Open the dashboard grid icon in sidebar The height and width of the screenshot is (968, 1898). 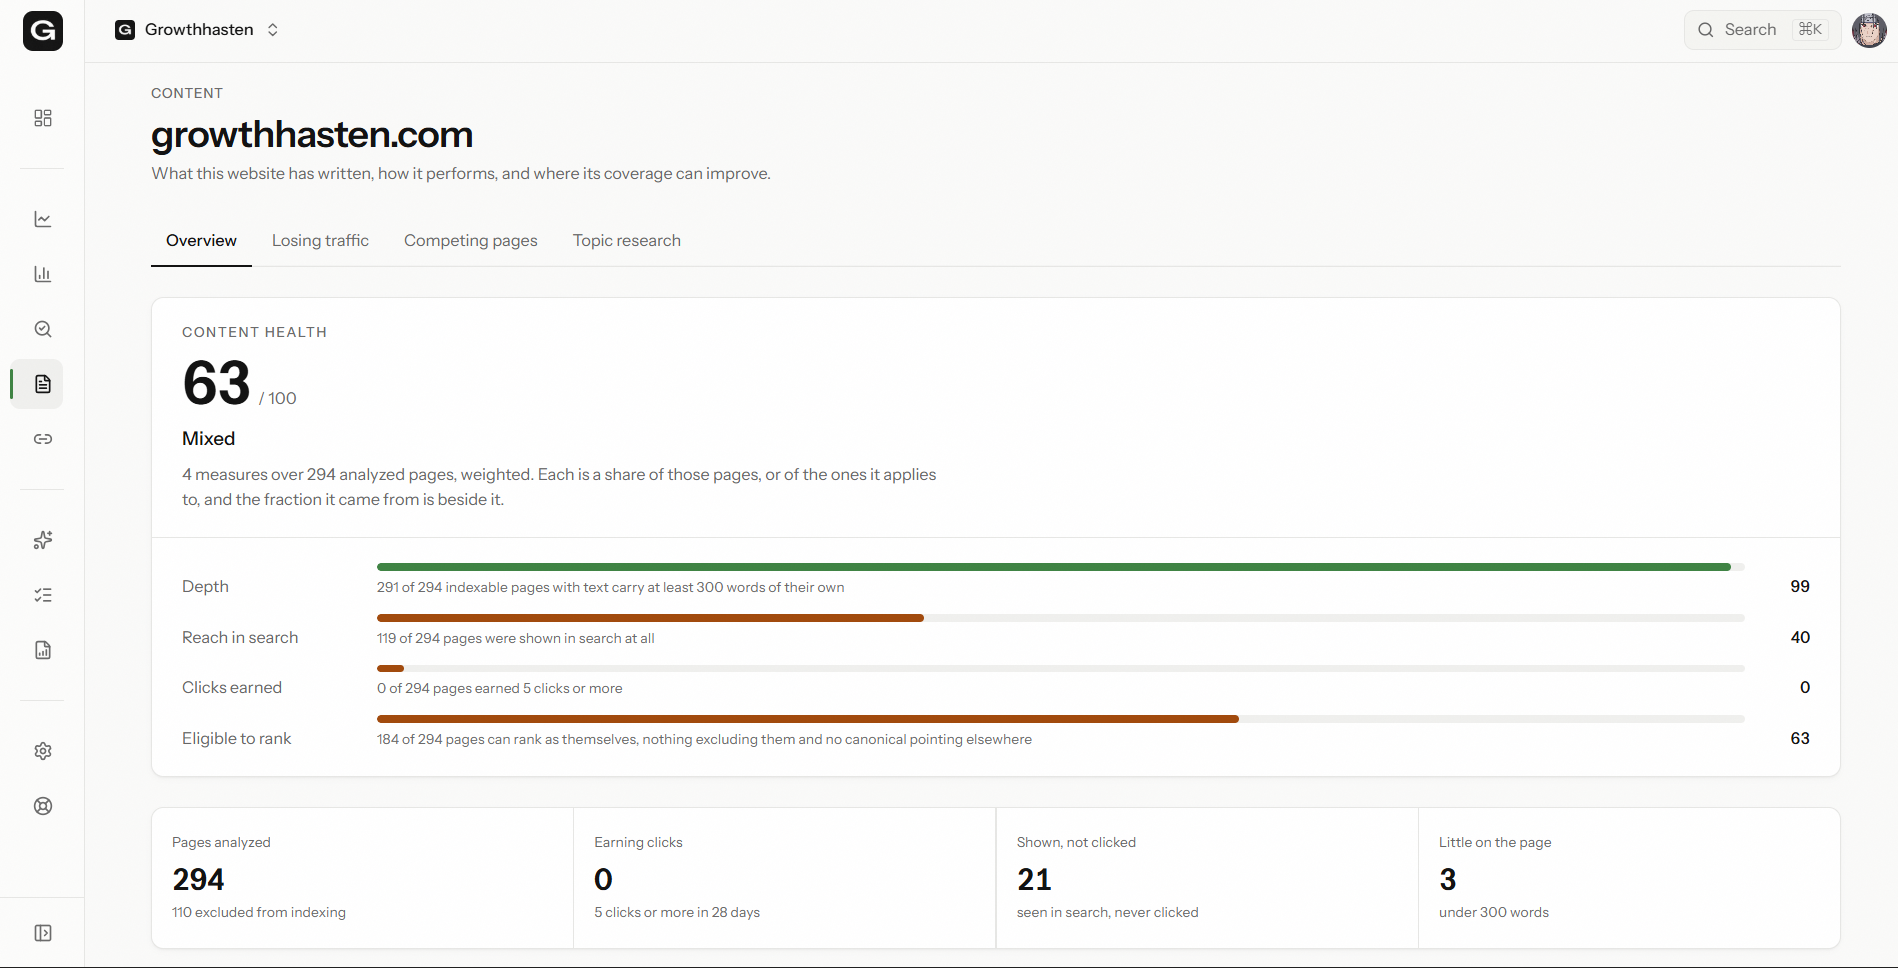pyautogui.click(x=43, y=118)
